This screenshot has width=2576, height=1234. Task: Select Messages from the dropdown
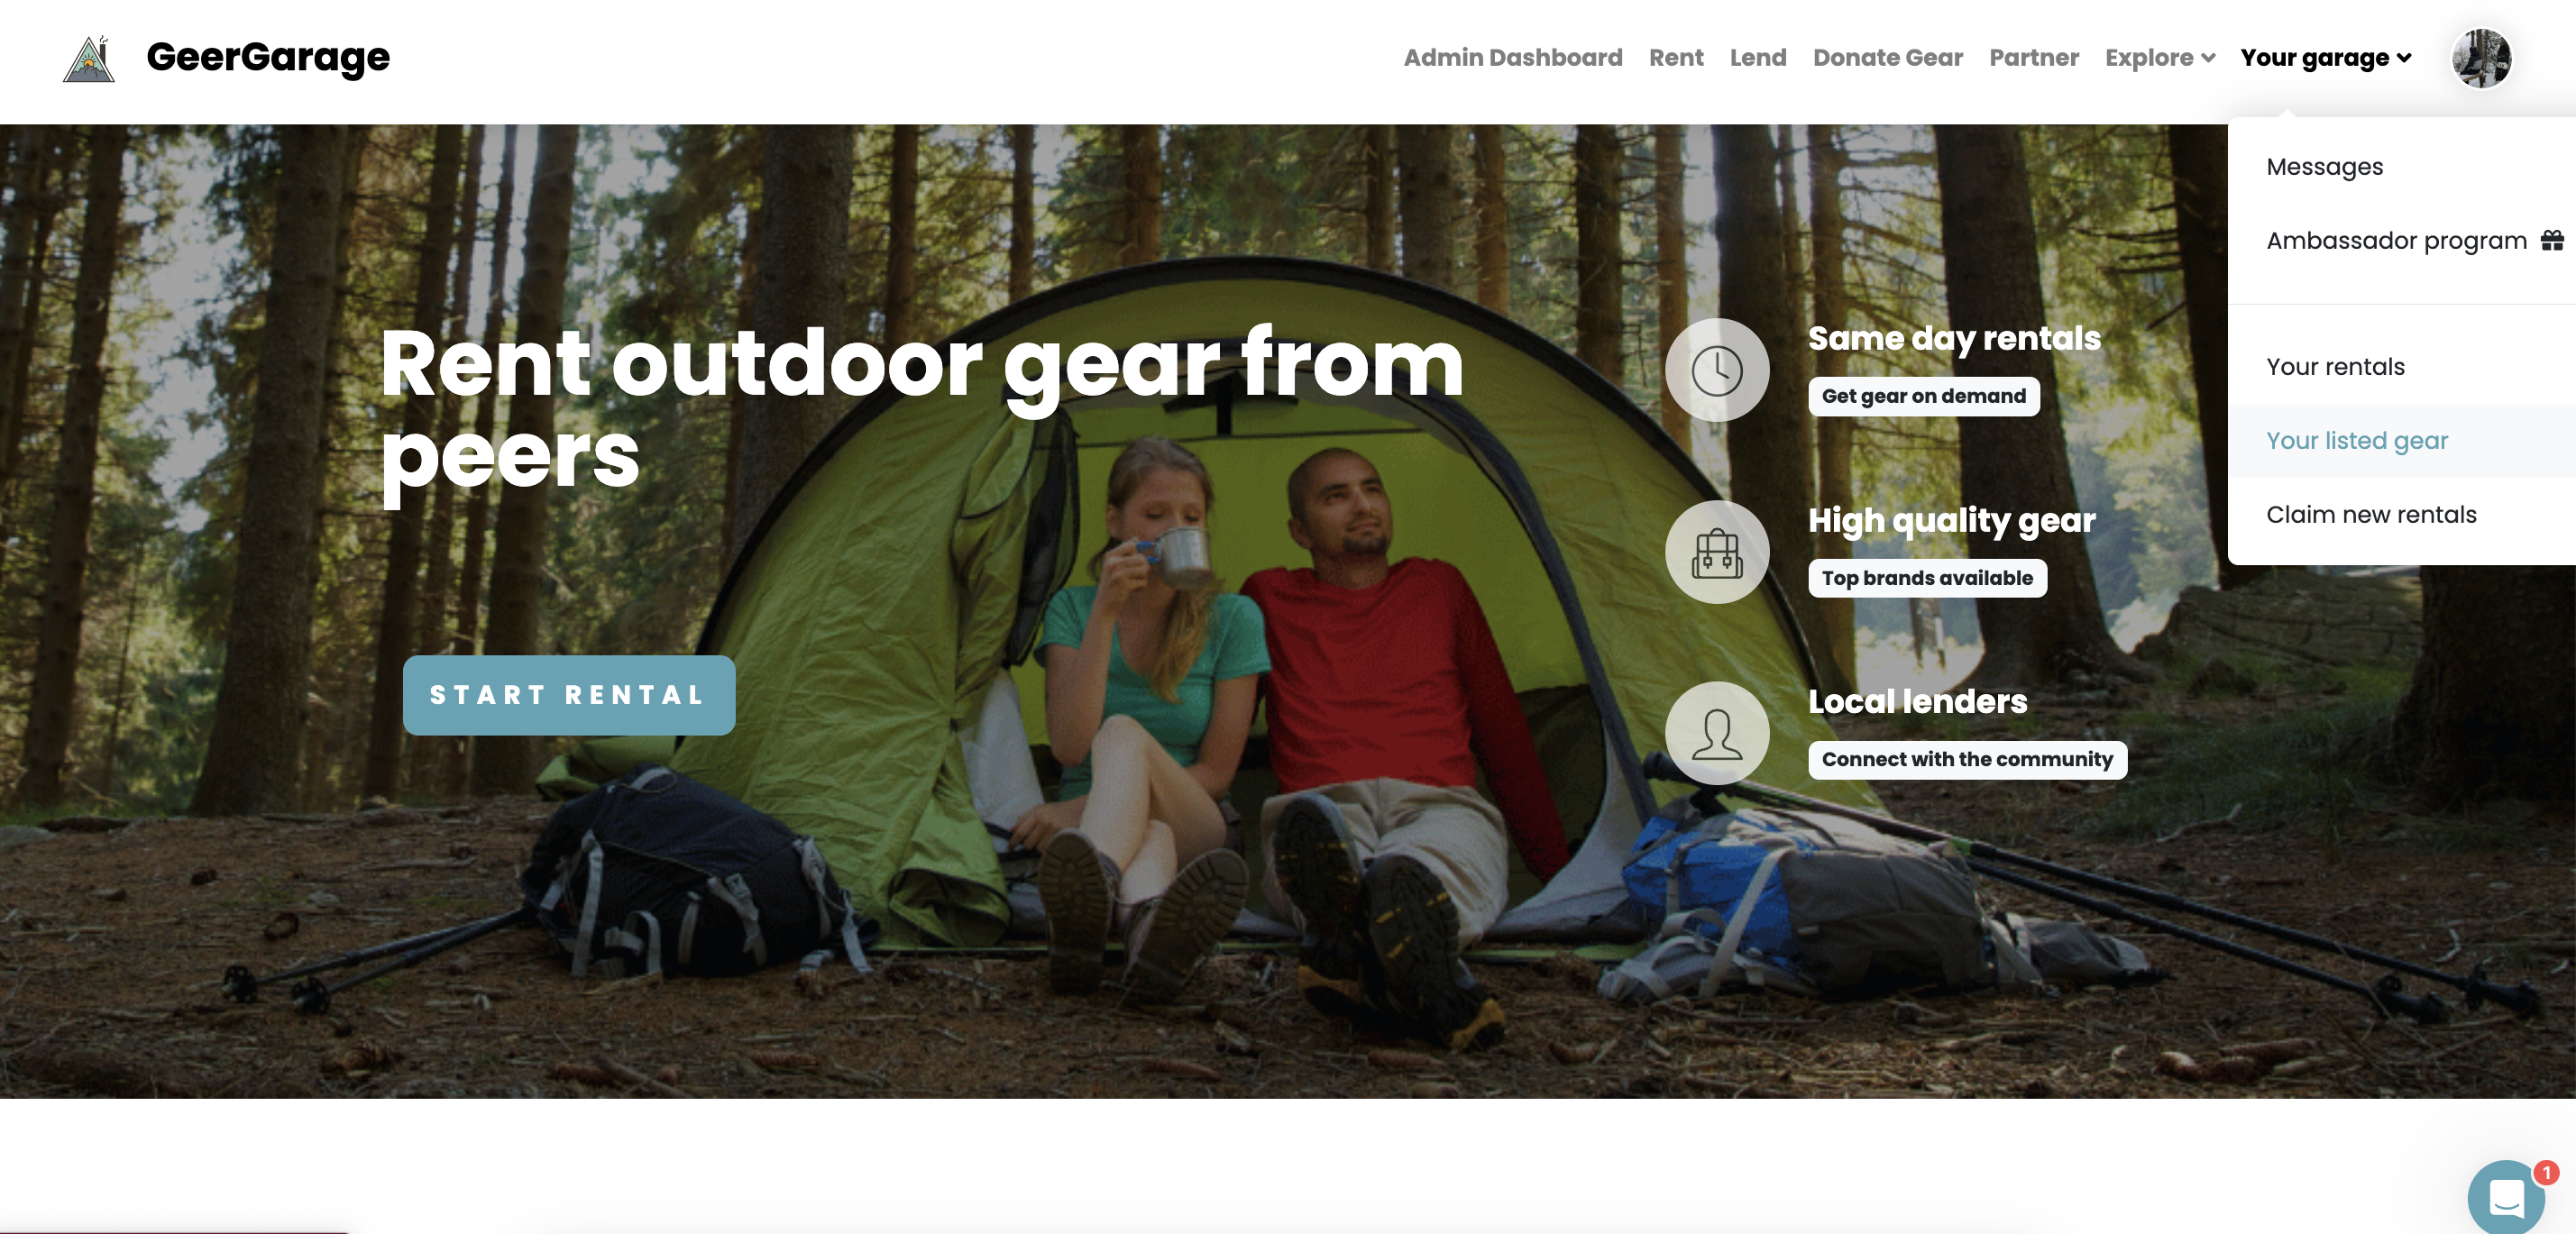(x=2324, y=166)
